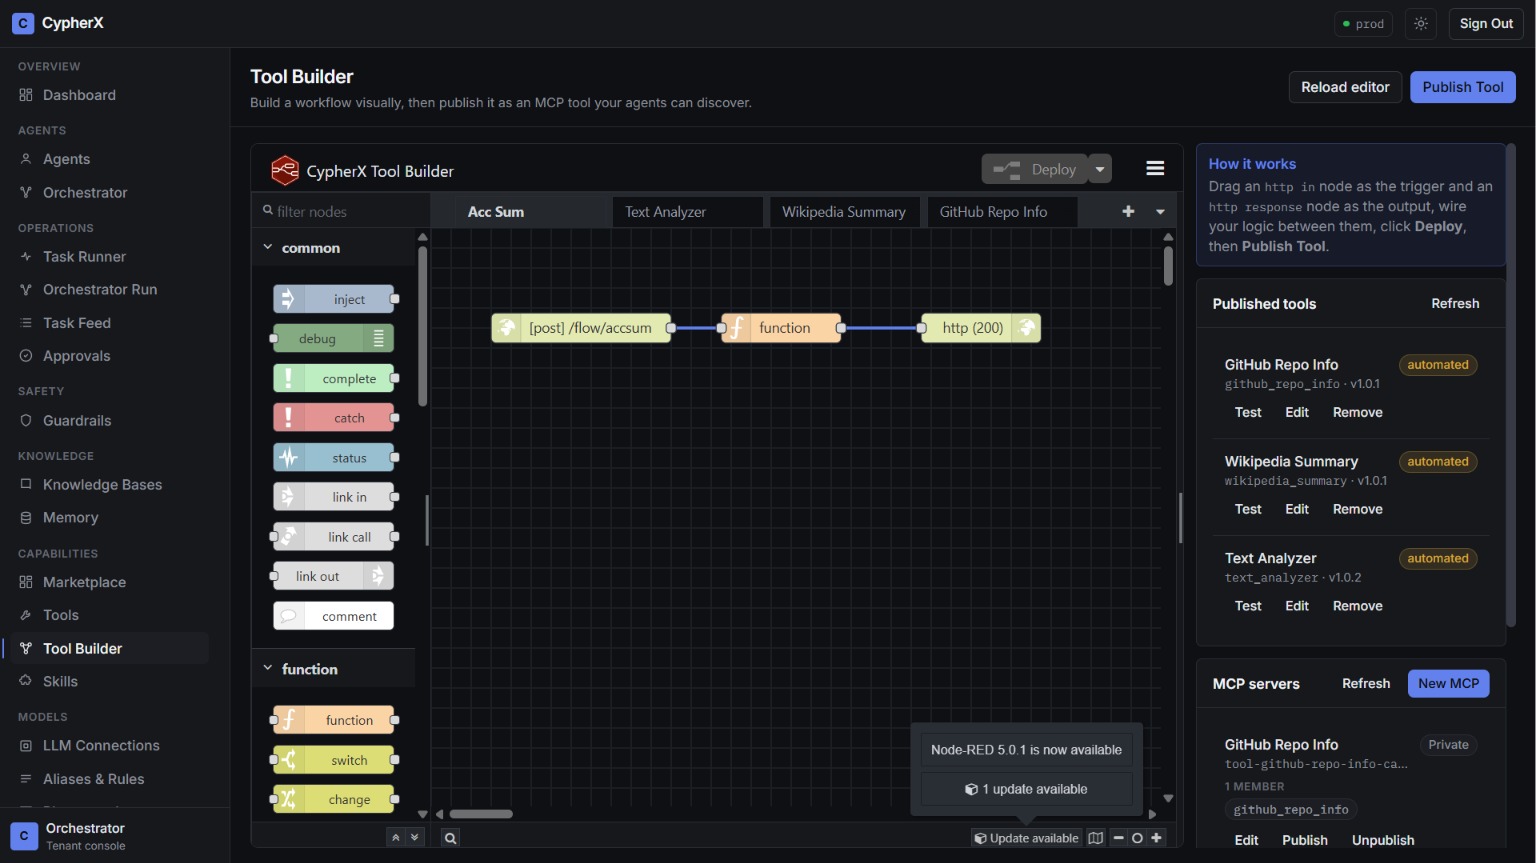Viewport: 1536px width, 863px height.
Task: Open the canvas search magnifier icon
Action: coord(450,838)
